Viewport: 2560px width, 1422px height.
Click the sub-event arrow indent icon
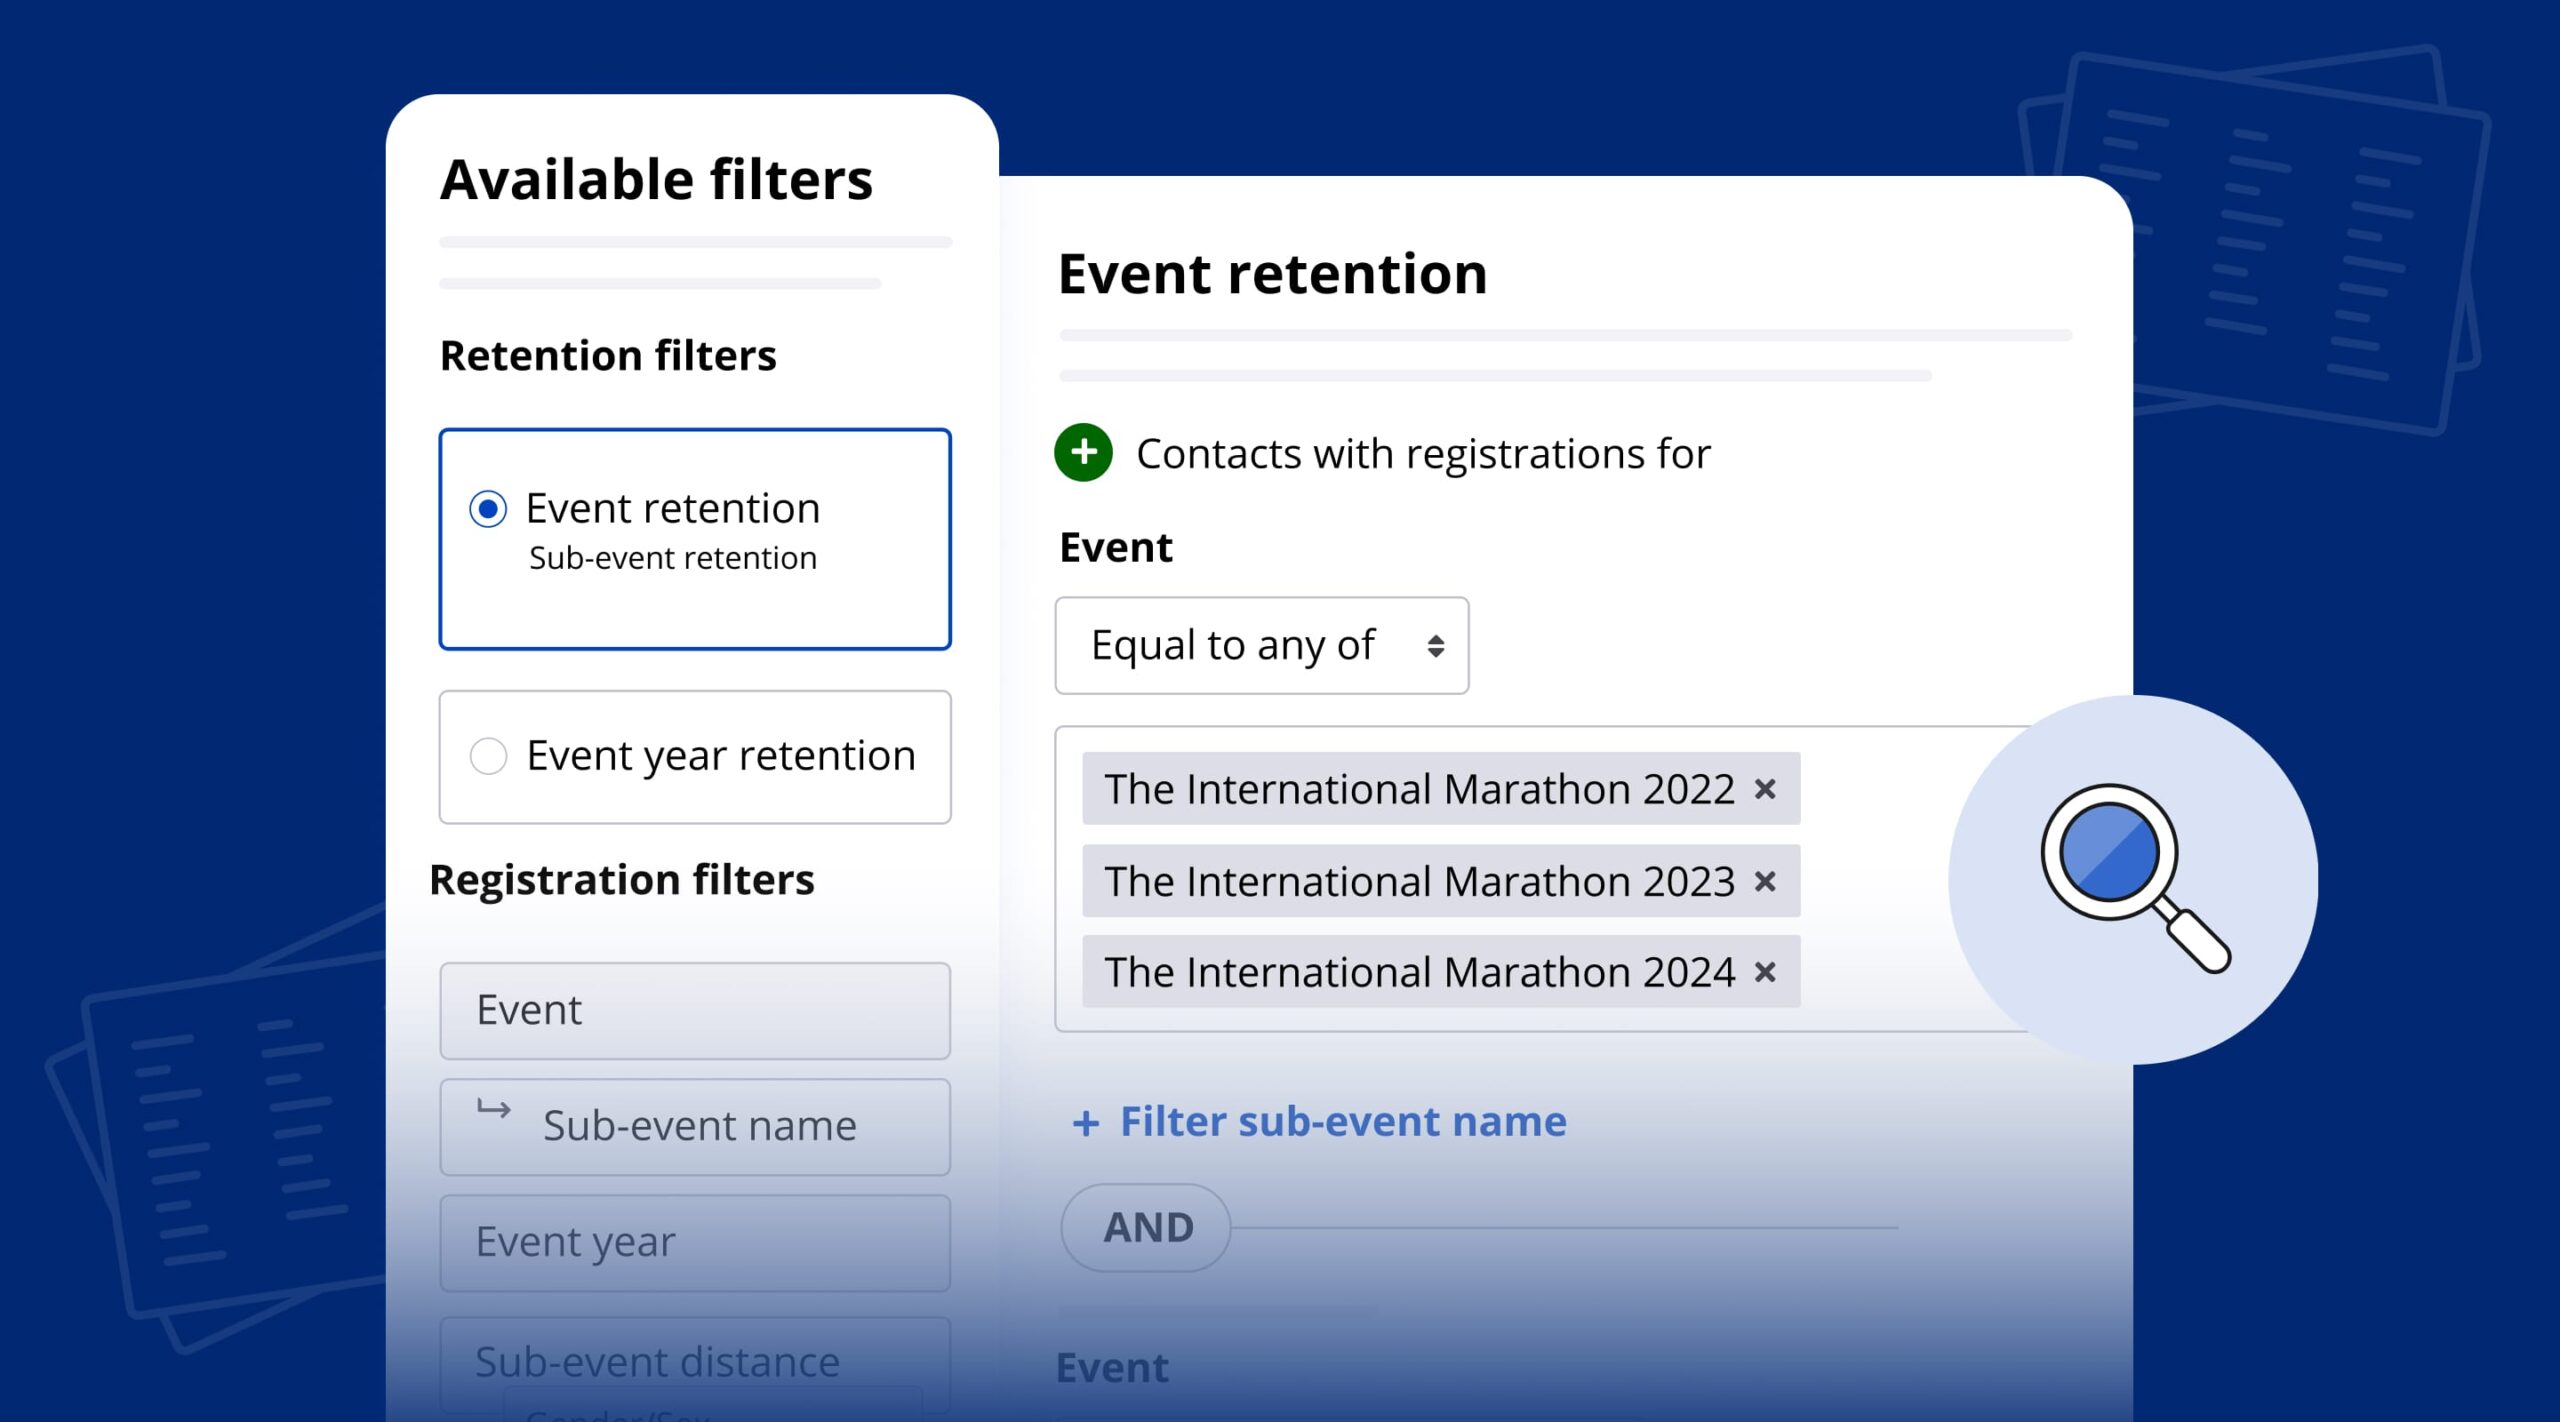(x=493, y=1109)
